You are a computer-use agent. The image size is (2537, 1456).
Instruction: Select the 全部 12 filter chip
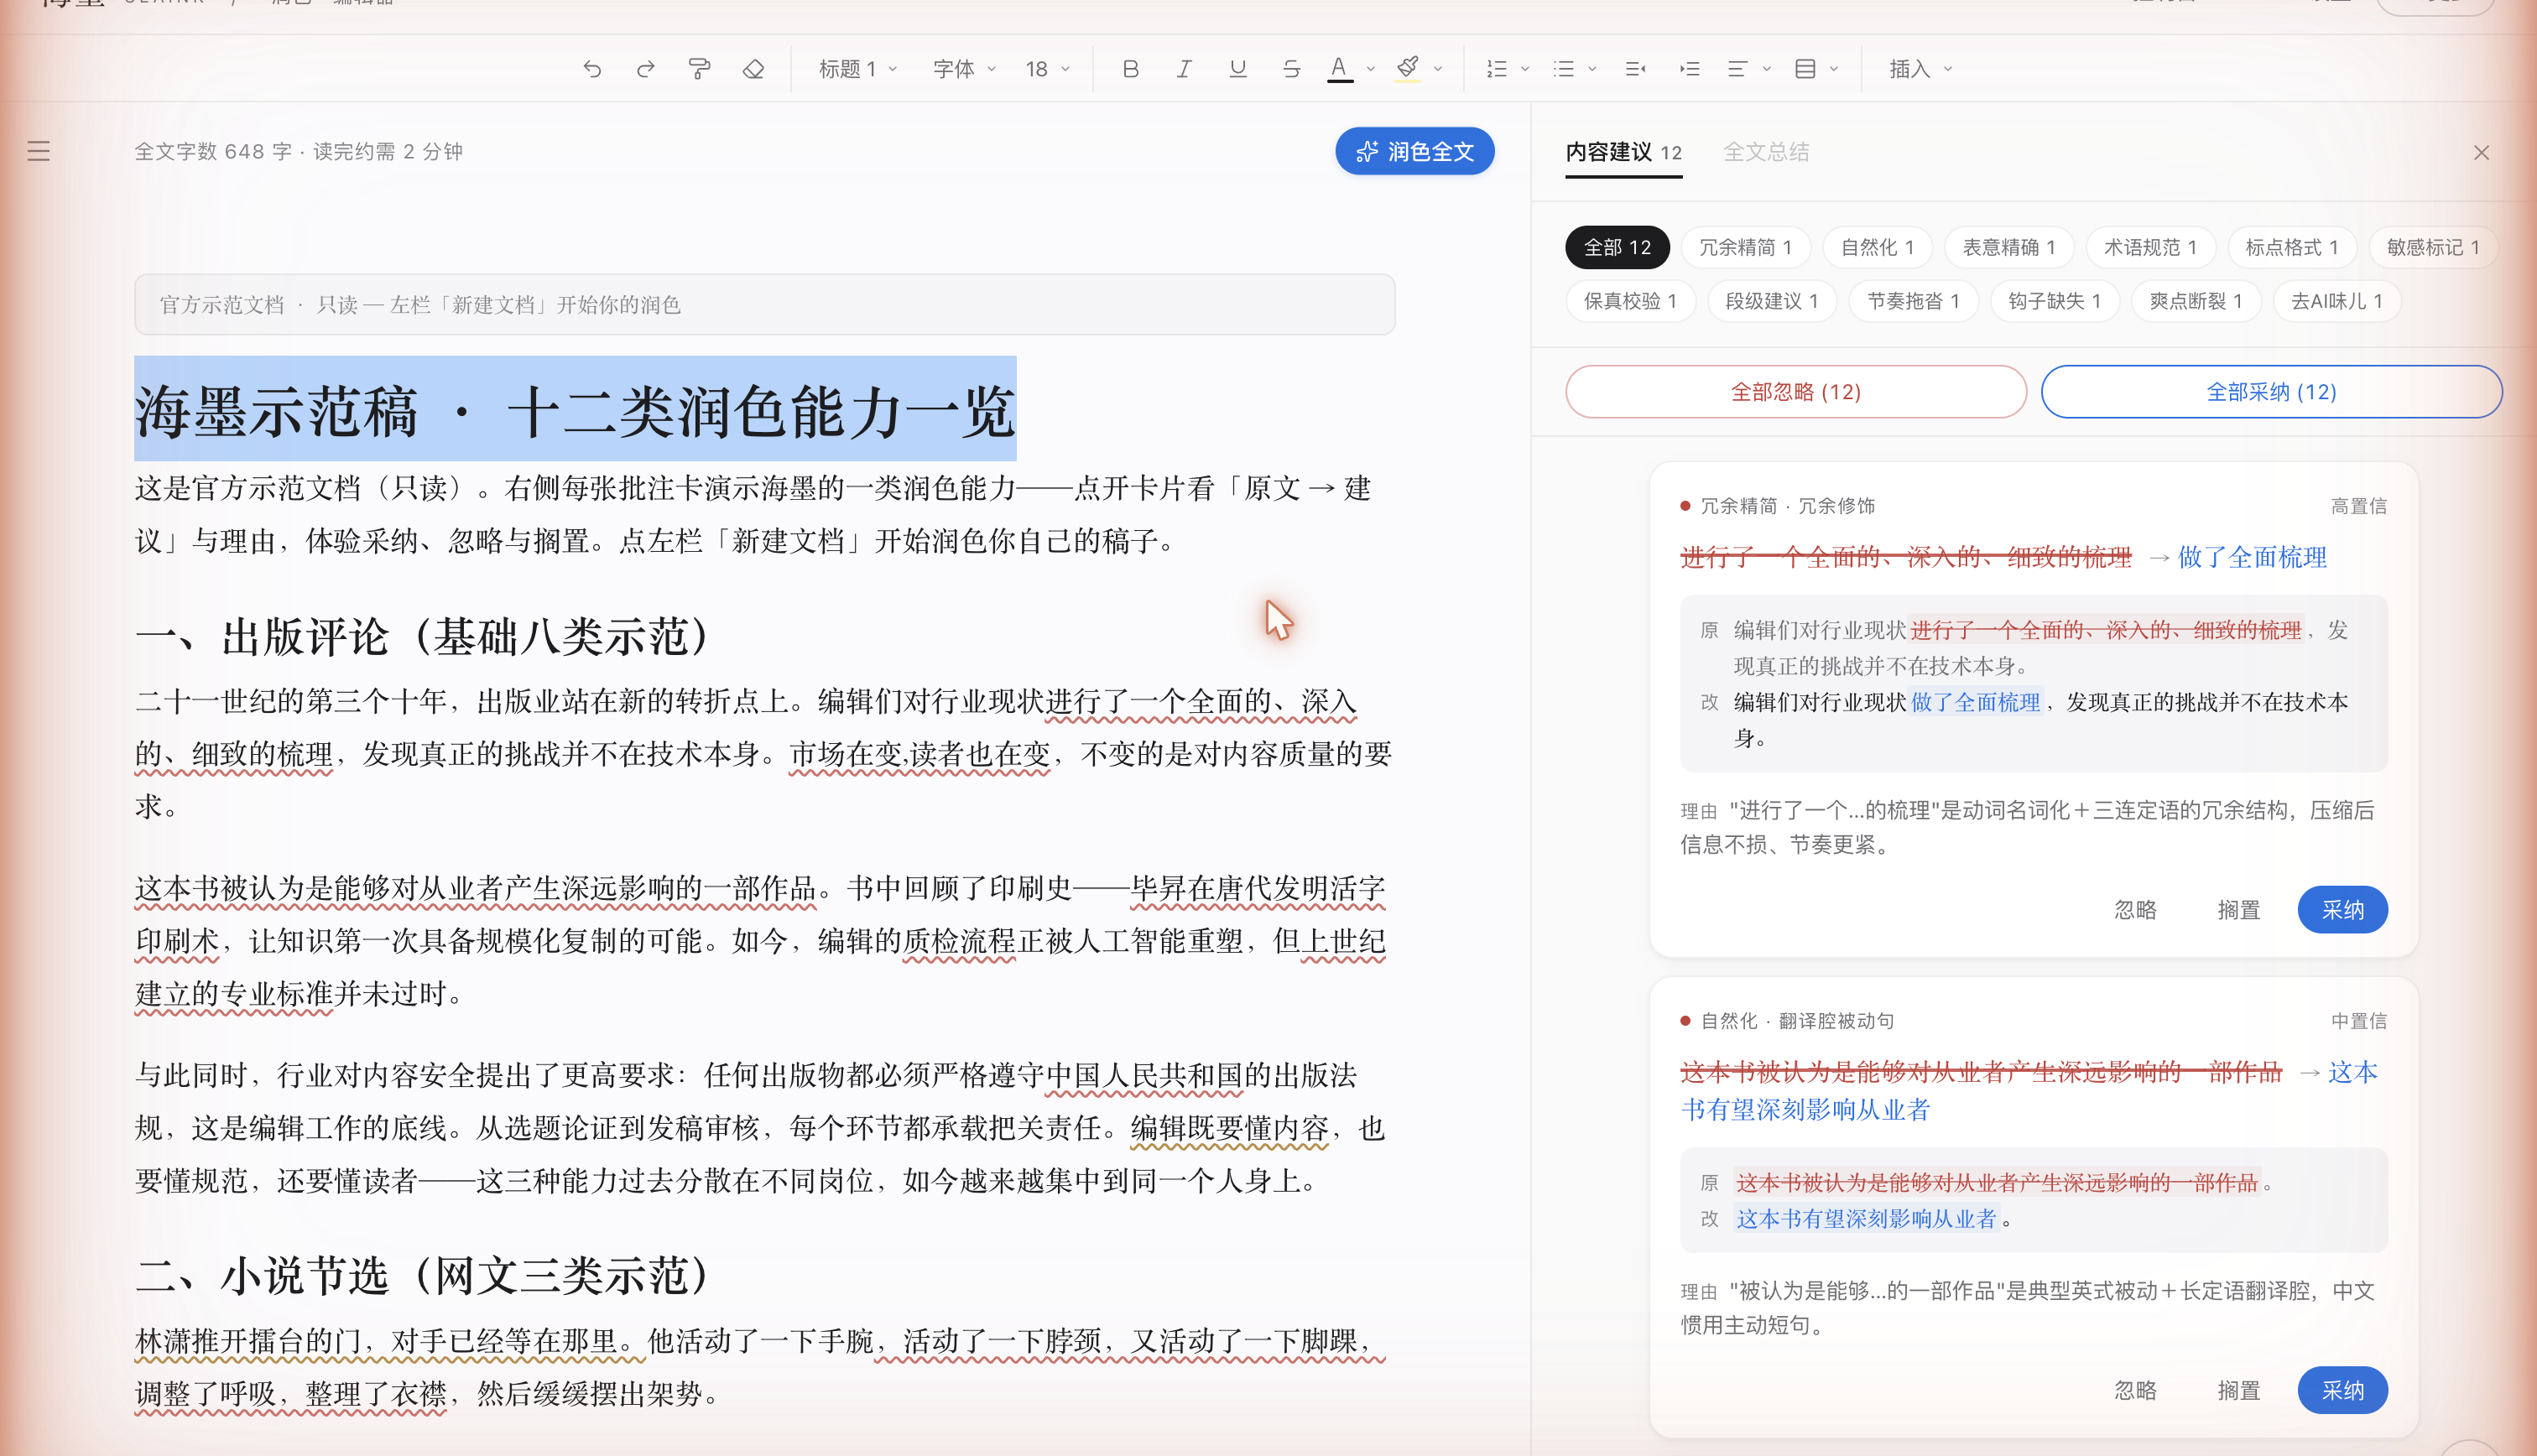pyautogui.click(x=1617, y=247)
